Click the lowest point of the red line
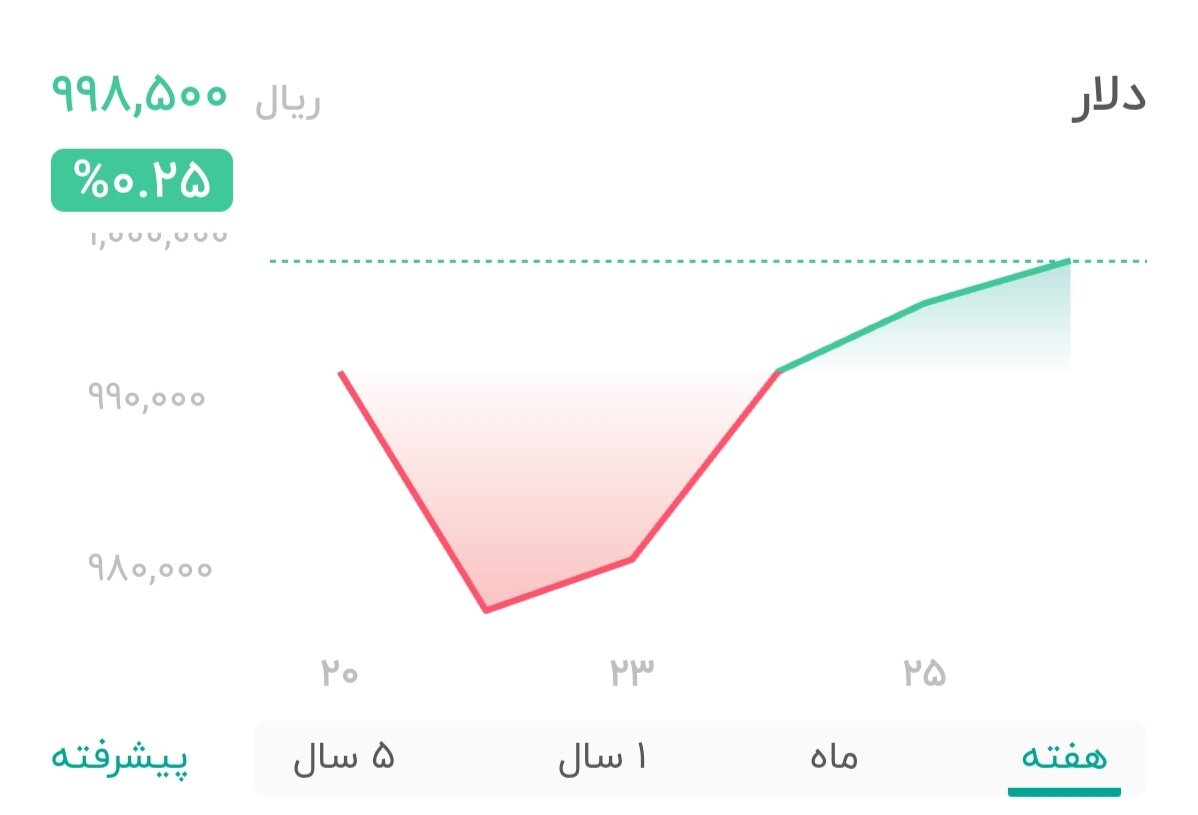Screen dimensions: 1198x815 487,608
